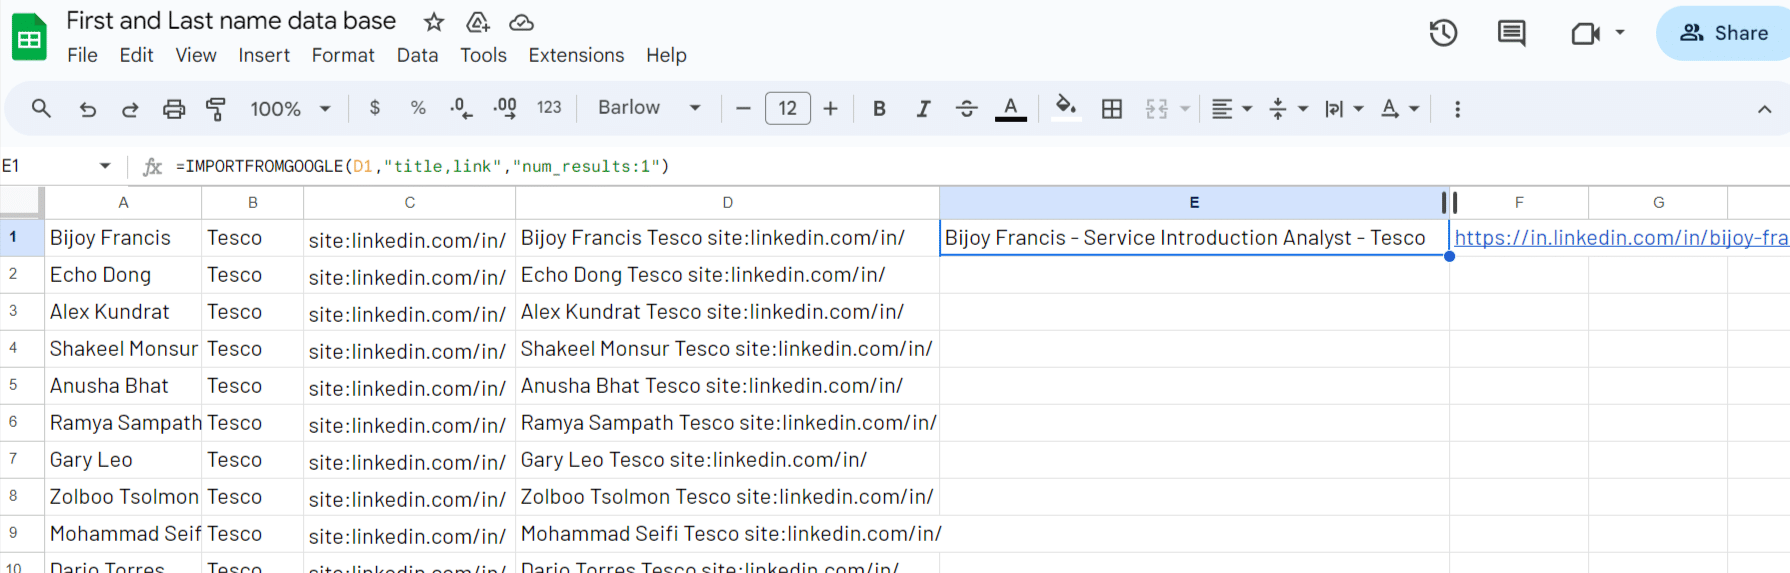Open the fill color picker
The height and width of the screenshot is (573, 1790).
point(1066,107)
